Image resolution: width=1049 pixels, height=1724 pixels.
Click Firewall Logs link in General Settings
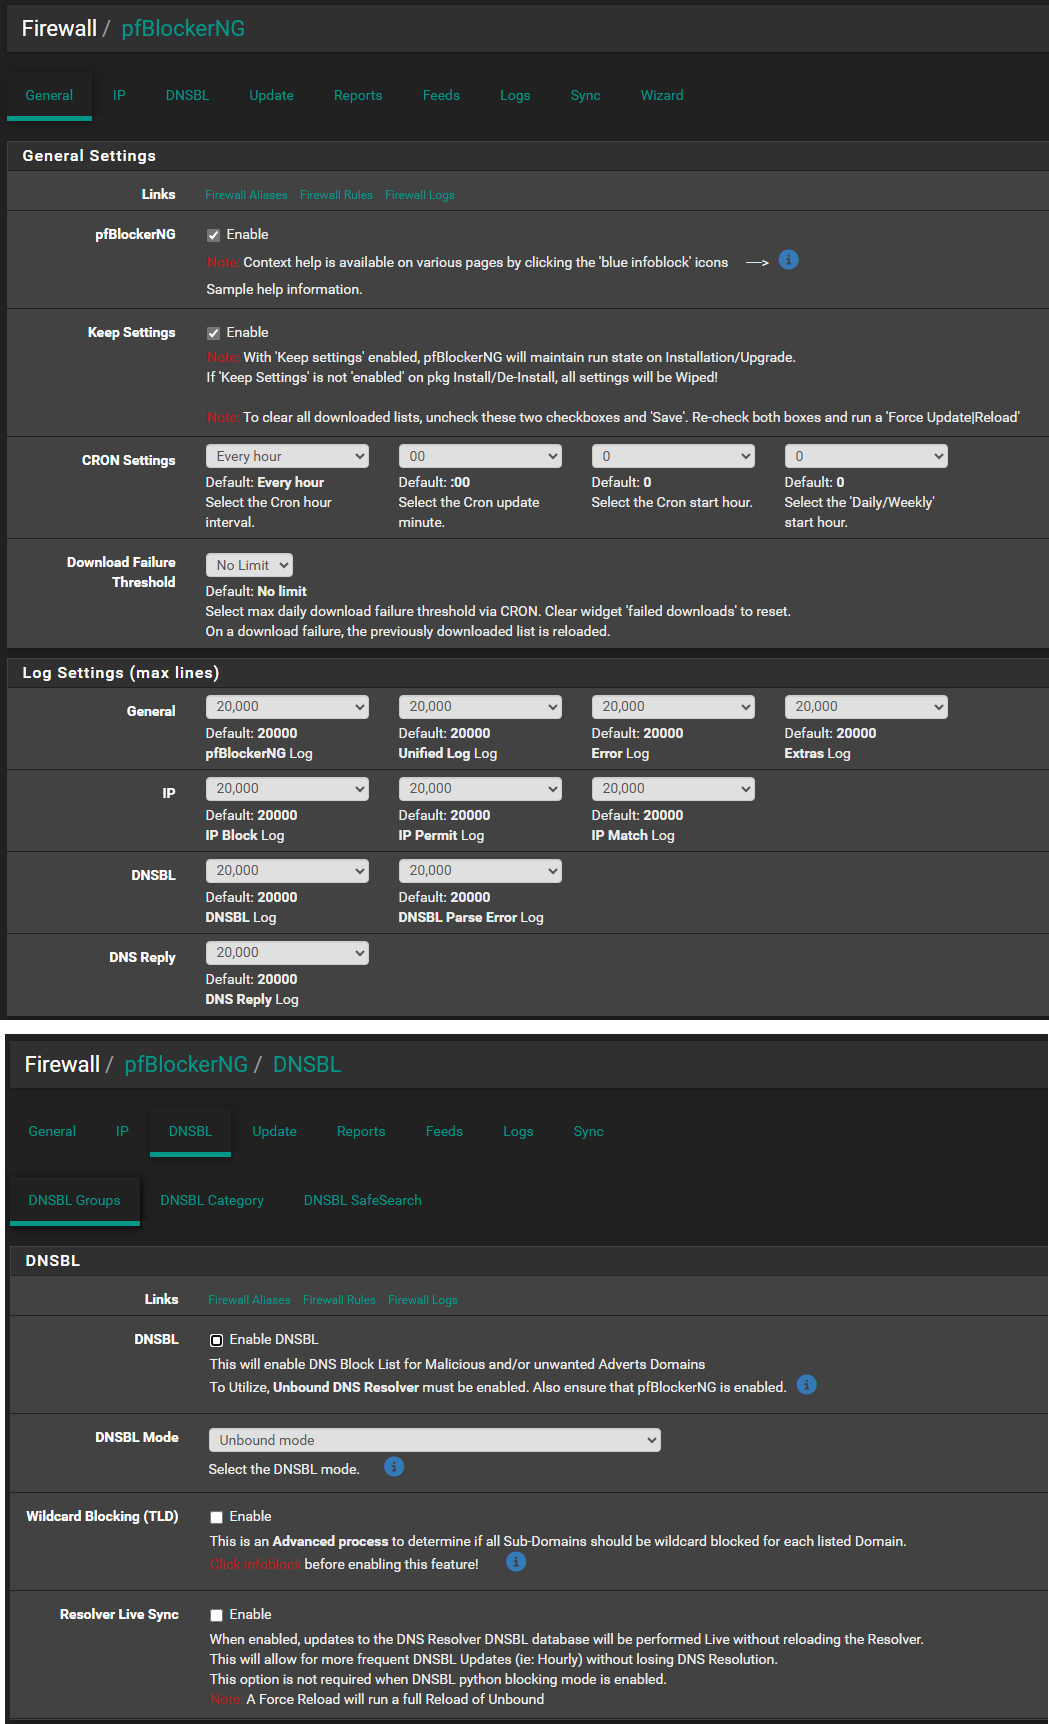pyautogui.click(x=420, y=196)
